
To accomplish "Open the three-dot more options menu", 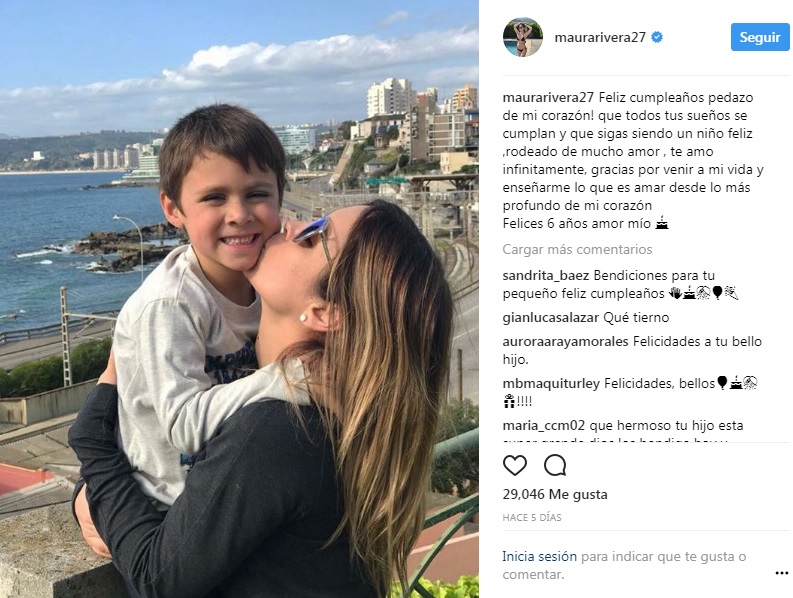I will (781, 573).
